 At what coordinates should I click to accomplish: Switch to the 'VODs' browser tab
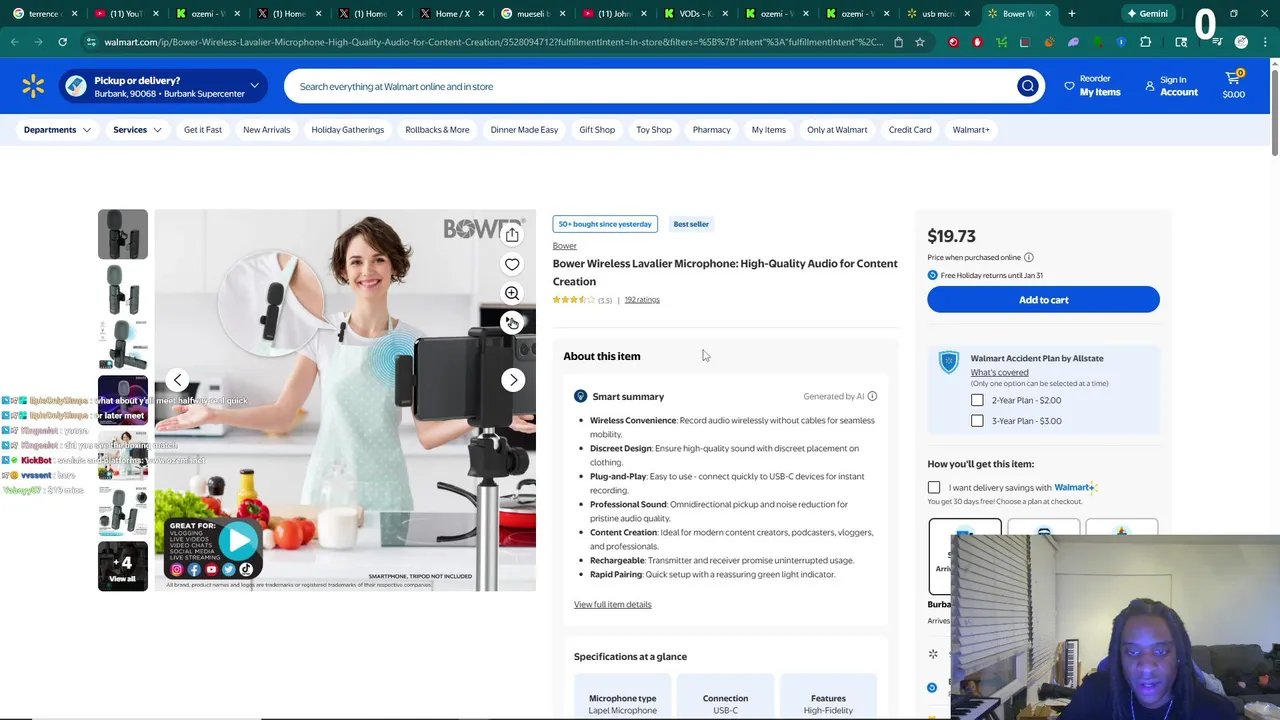point(695,14)
